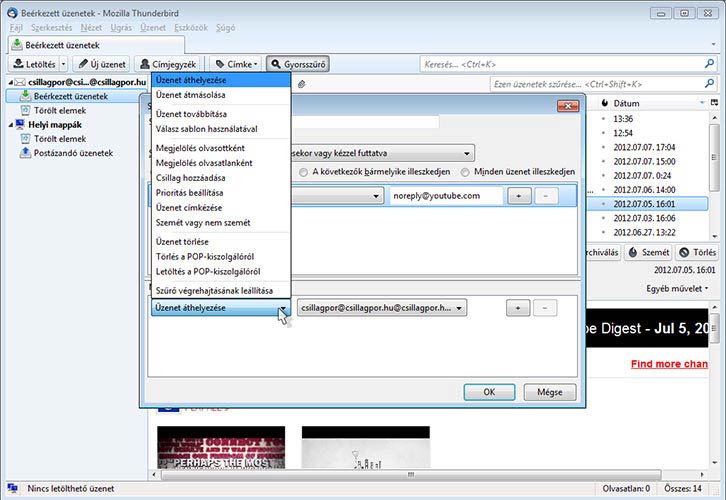Screen dimensions: 726x500
Task: Choose 'Üzenet átmásolása' from action list
Action: coord(191,93)
